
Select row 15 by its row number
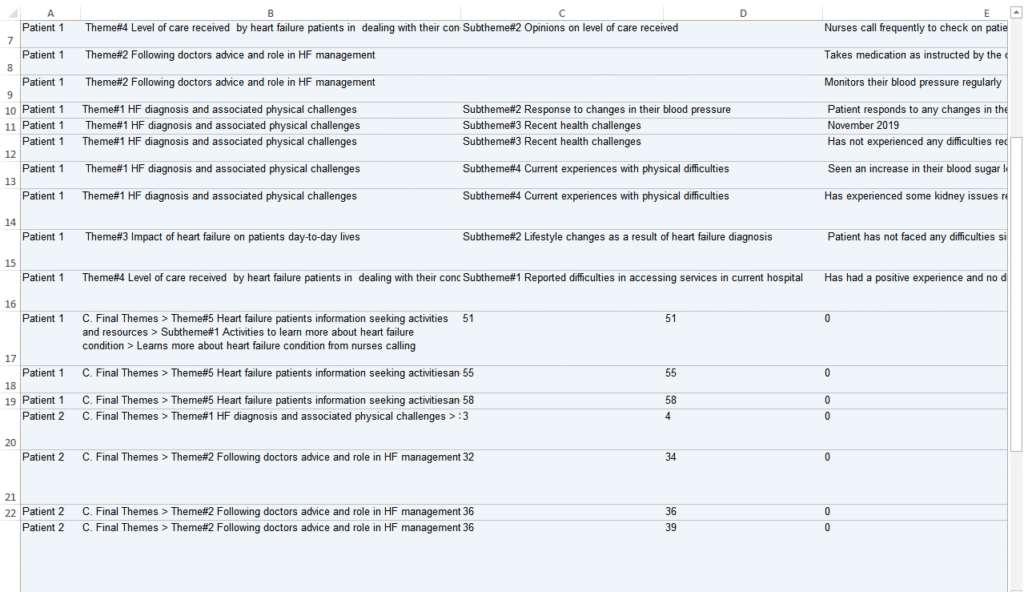tap(10, 250)
